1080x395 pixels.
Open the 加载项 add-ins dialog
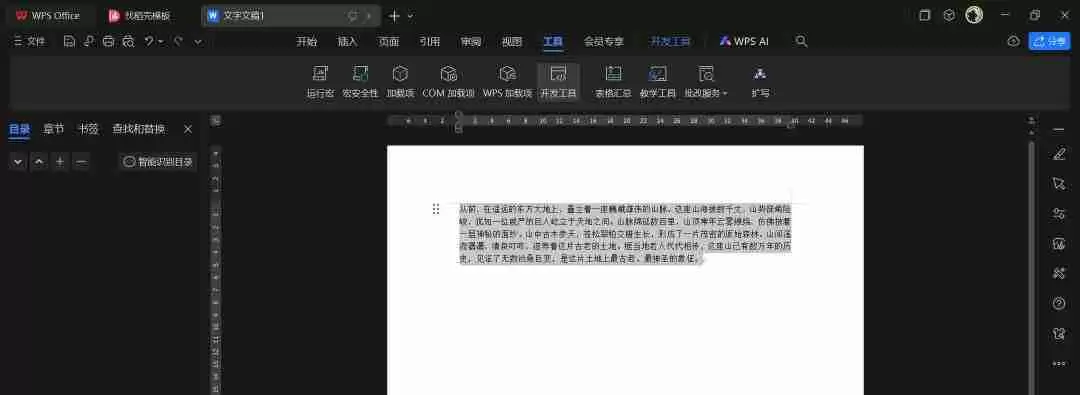pos(400,82)
